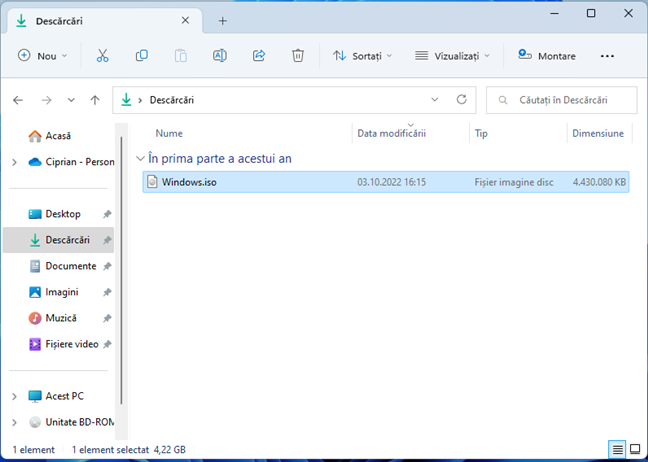Viewport: 648px width, 462px height.
Task: Open Acest PC in the sidebar
Action: (x=56, y=396)
